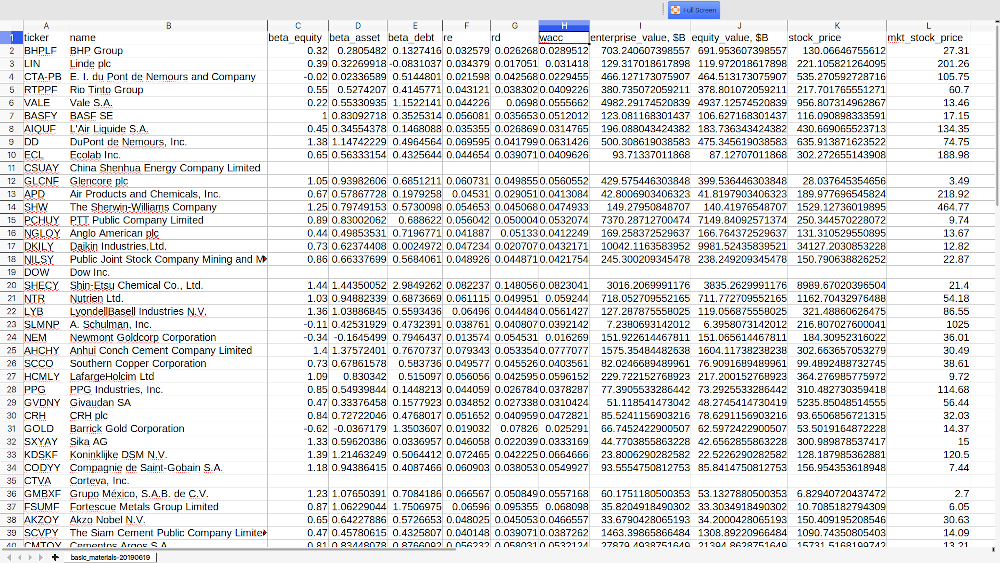This screenshot has height=563, width=1000.
Task: Select row 19 header
Action: 11,272
